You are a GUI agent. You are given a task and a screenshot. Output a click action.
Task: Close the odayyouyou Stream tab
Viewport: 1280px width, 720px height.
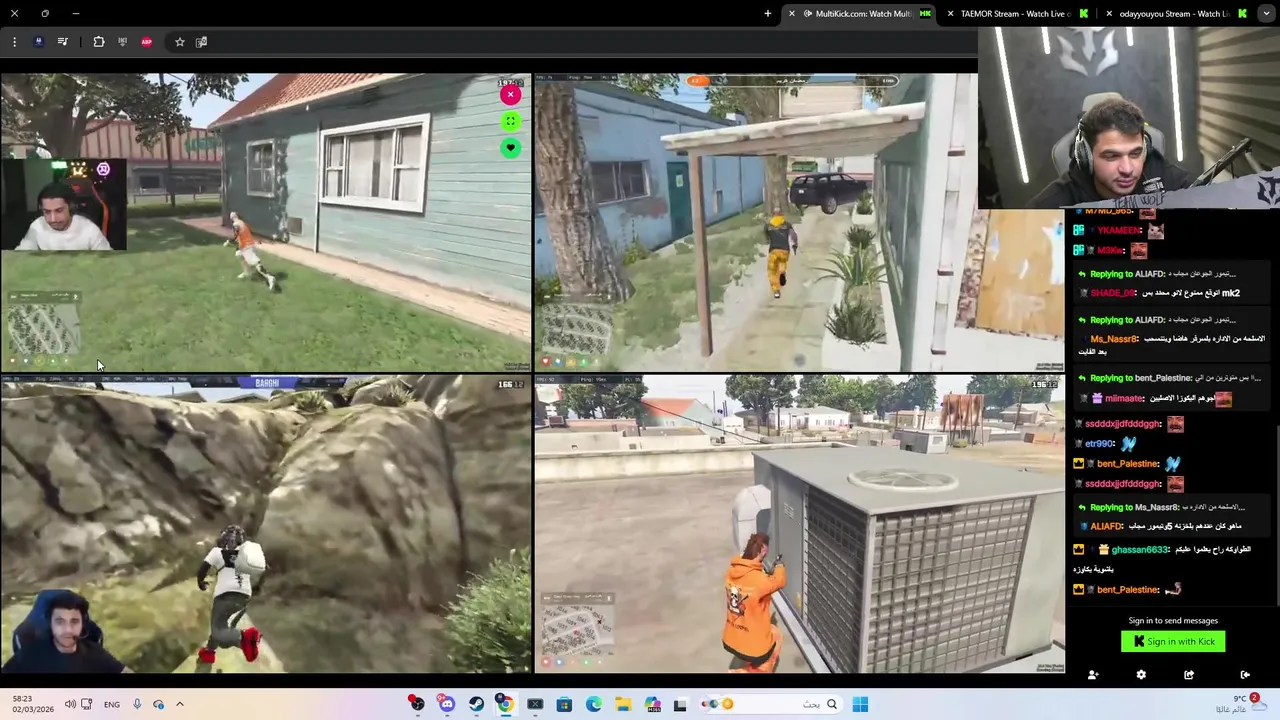coord(1109,14)
